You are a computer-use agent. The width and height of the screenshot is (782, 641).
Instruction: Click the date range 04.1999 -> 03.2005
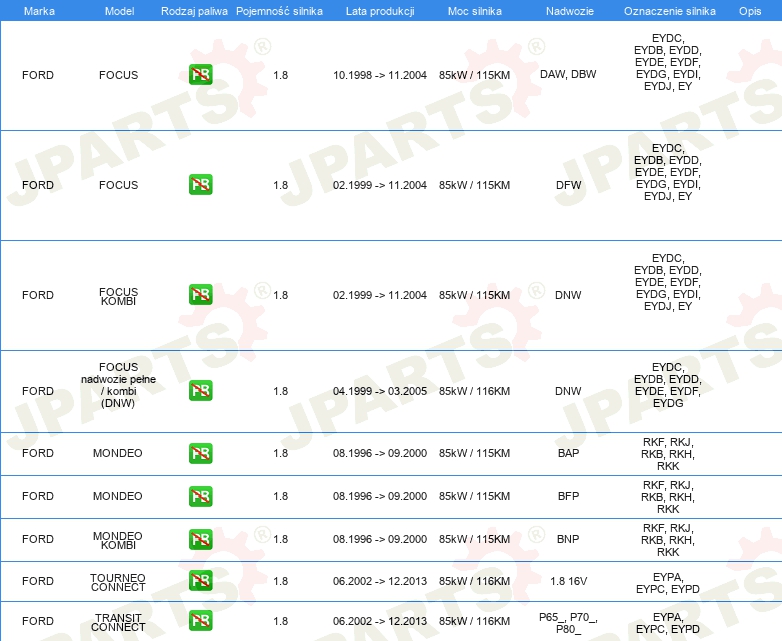(380, 391)
